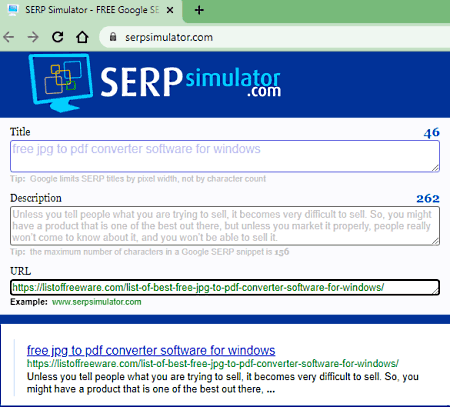Click the Description field label
Screen dimensions: 450x407
pos(36,198)
